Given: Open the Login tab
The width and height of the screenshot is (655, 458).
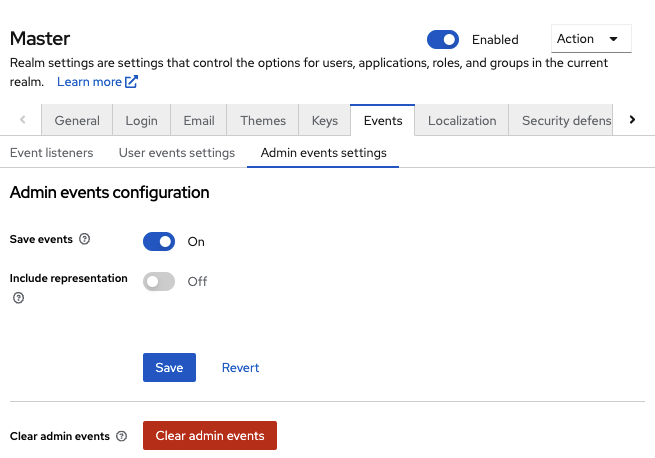Looking at the screenshot, I should [141, 120].
